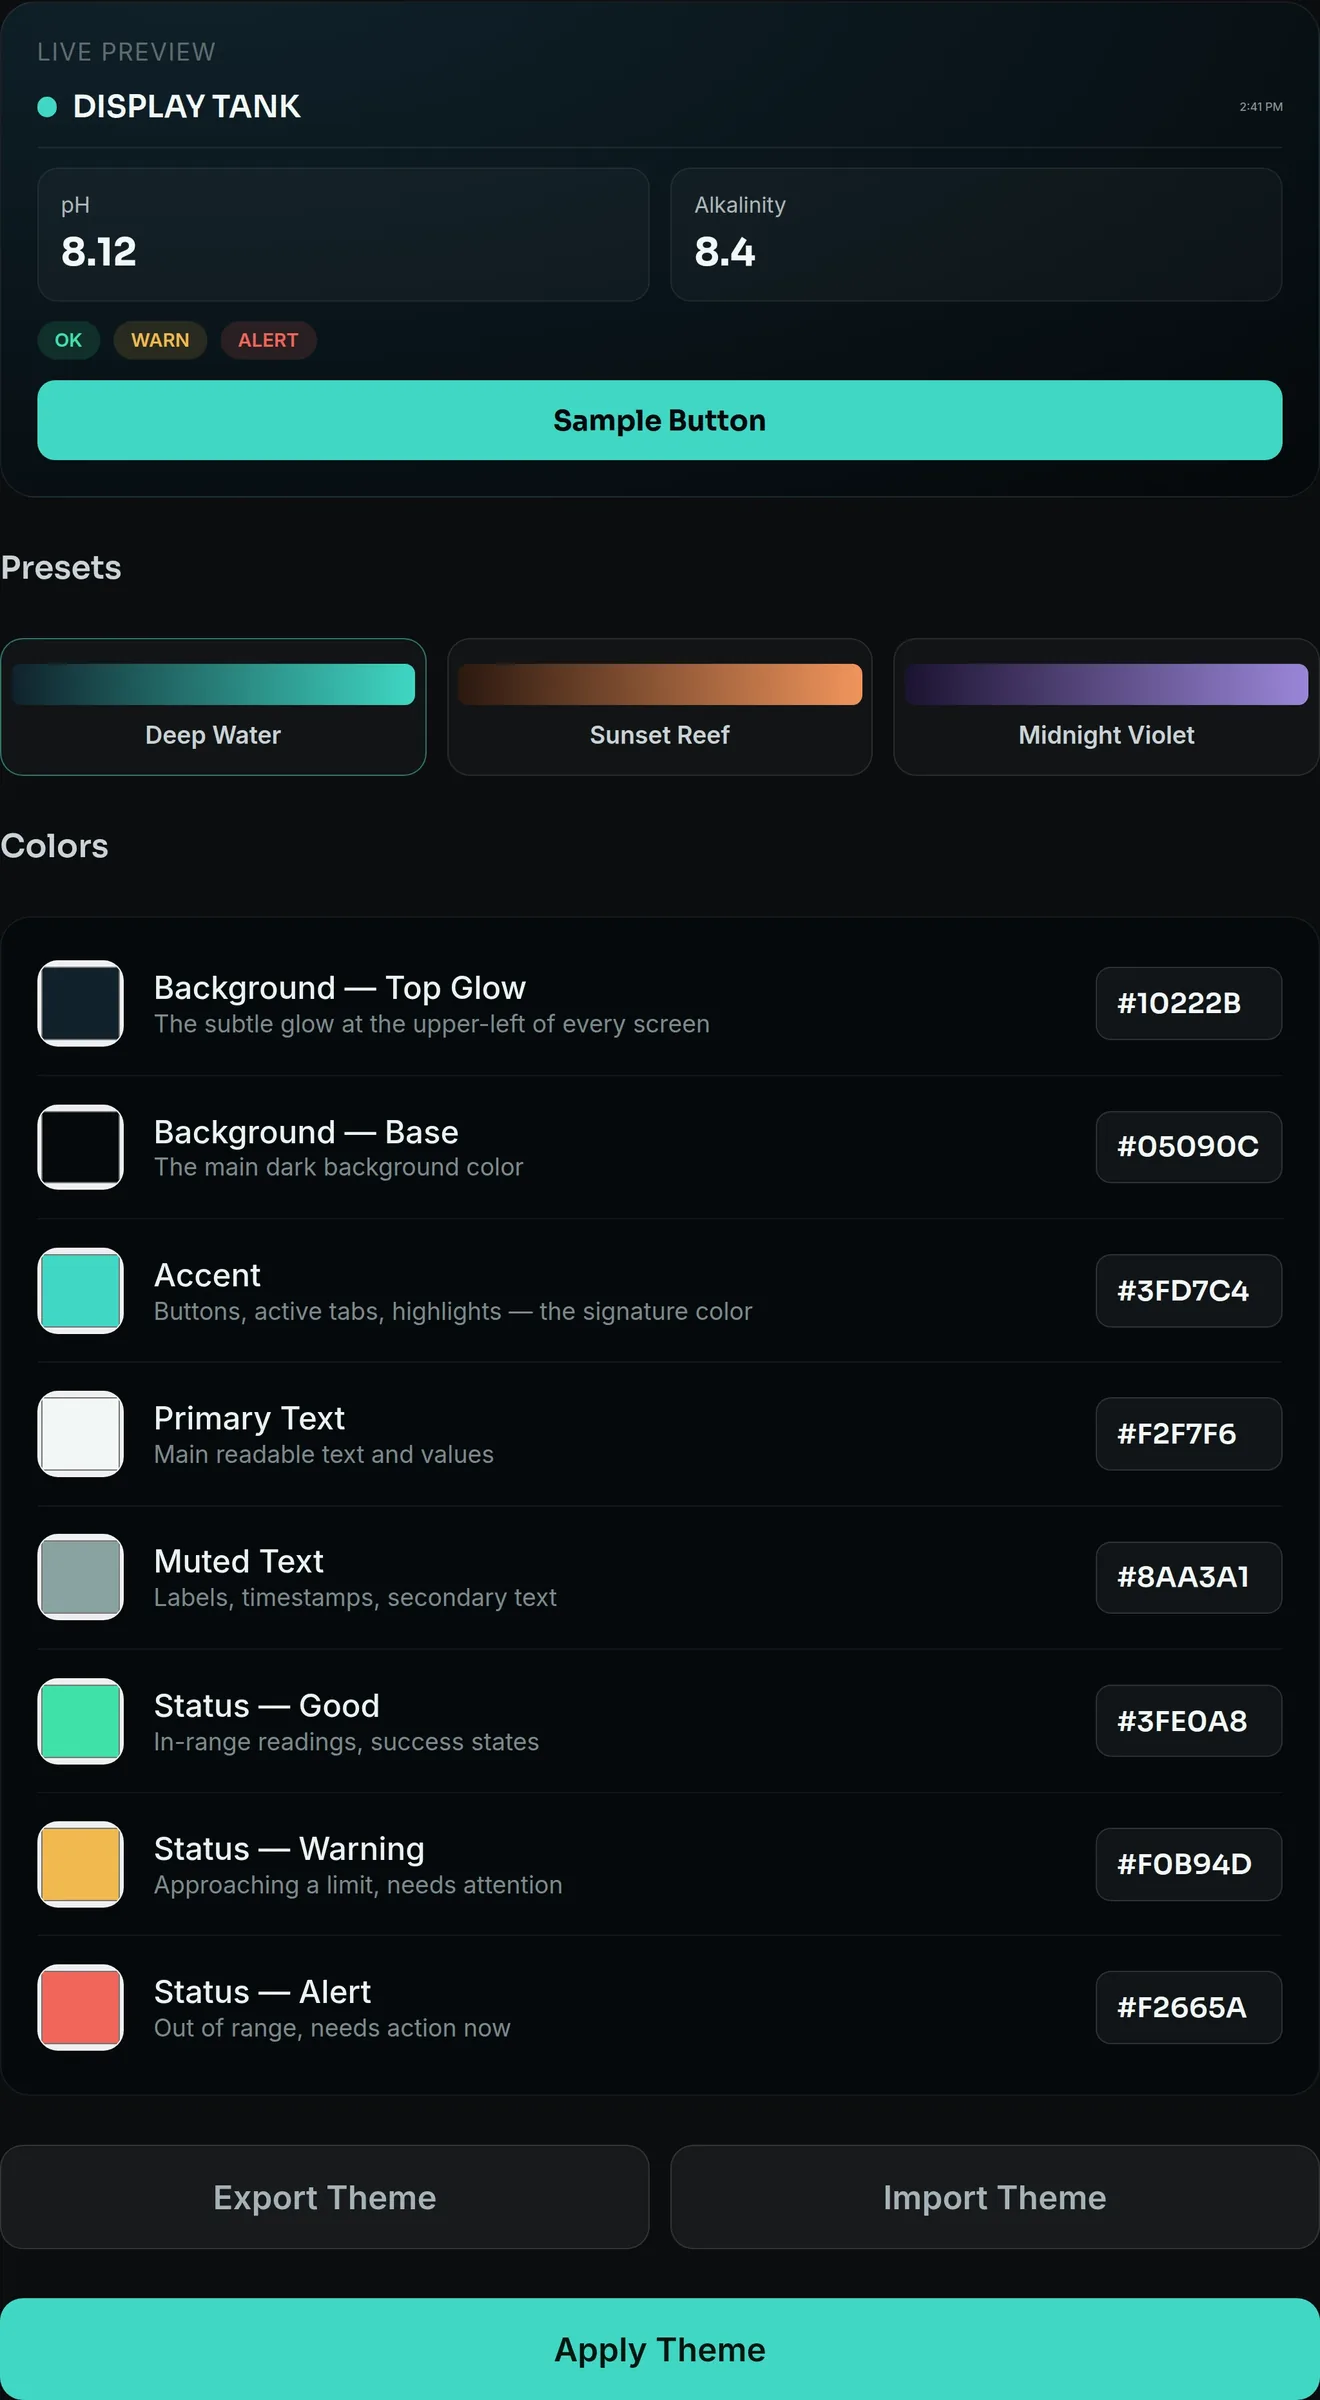Click the Alkalinity 8.4 reading card
This screenshot has height=2400, width=1320.
(x=976, y=234)
